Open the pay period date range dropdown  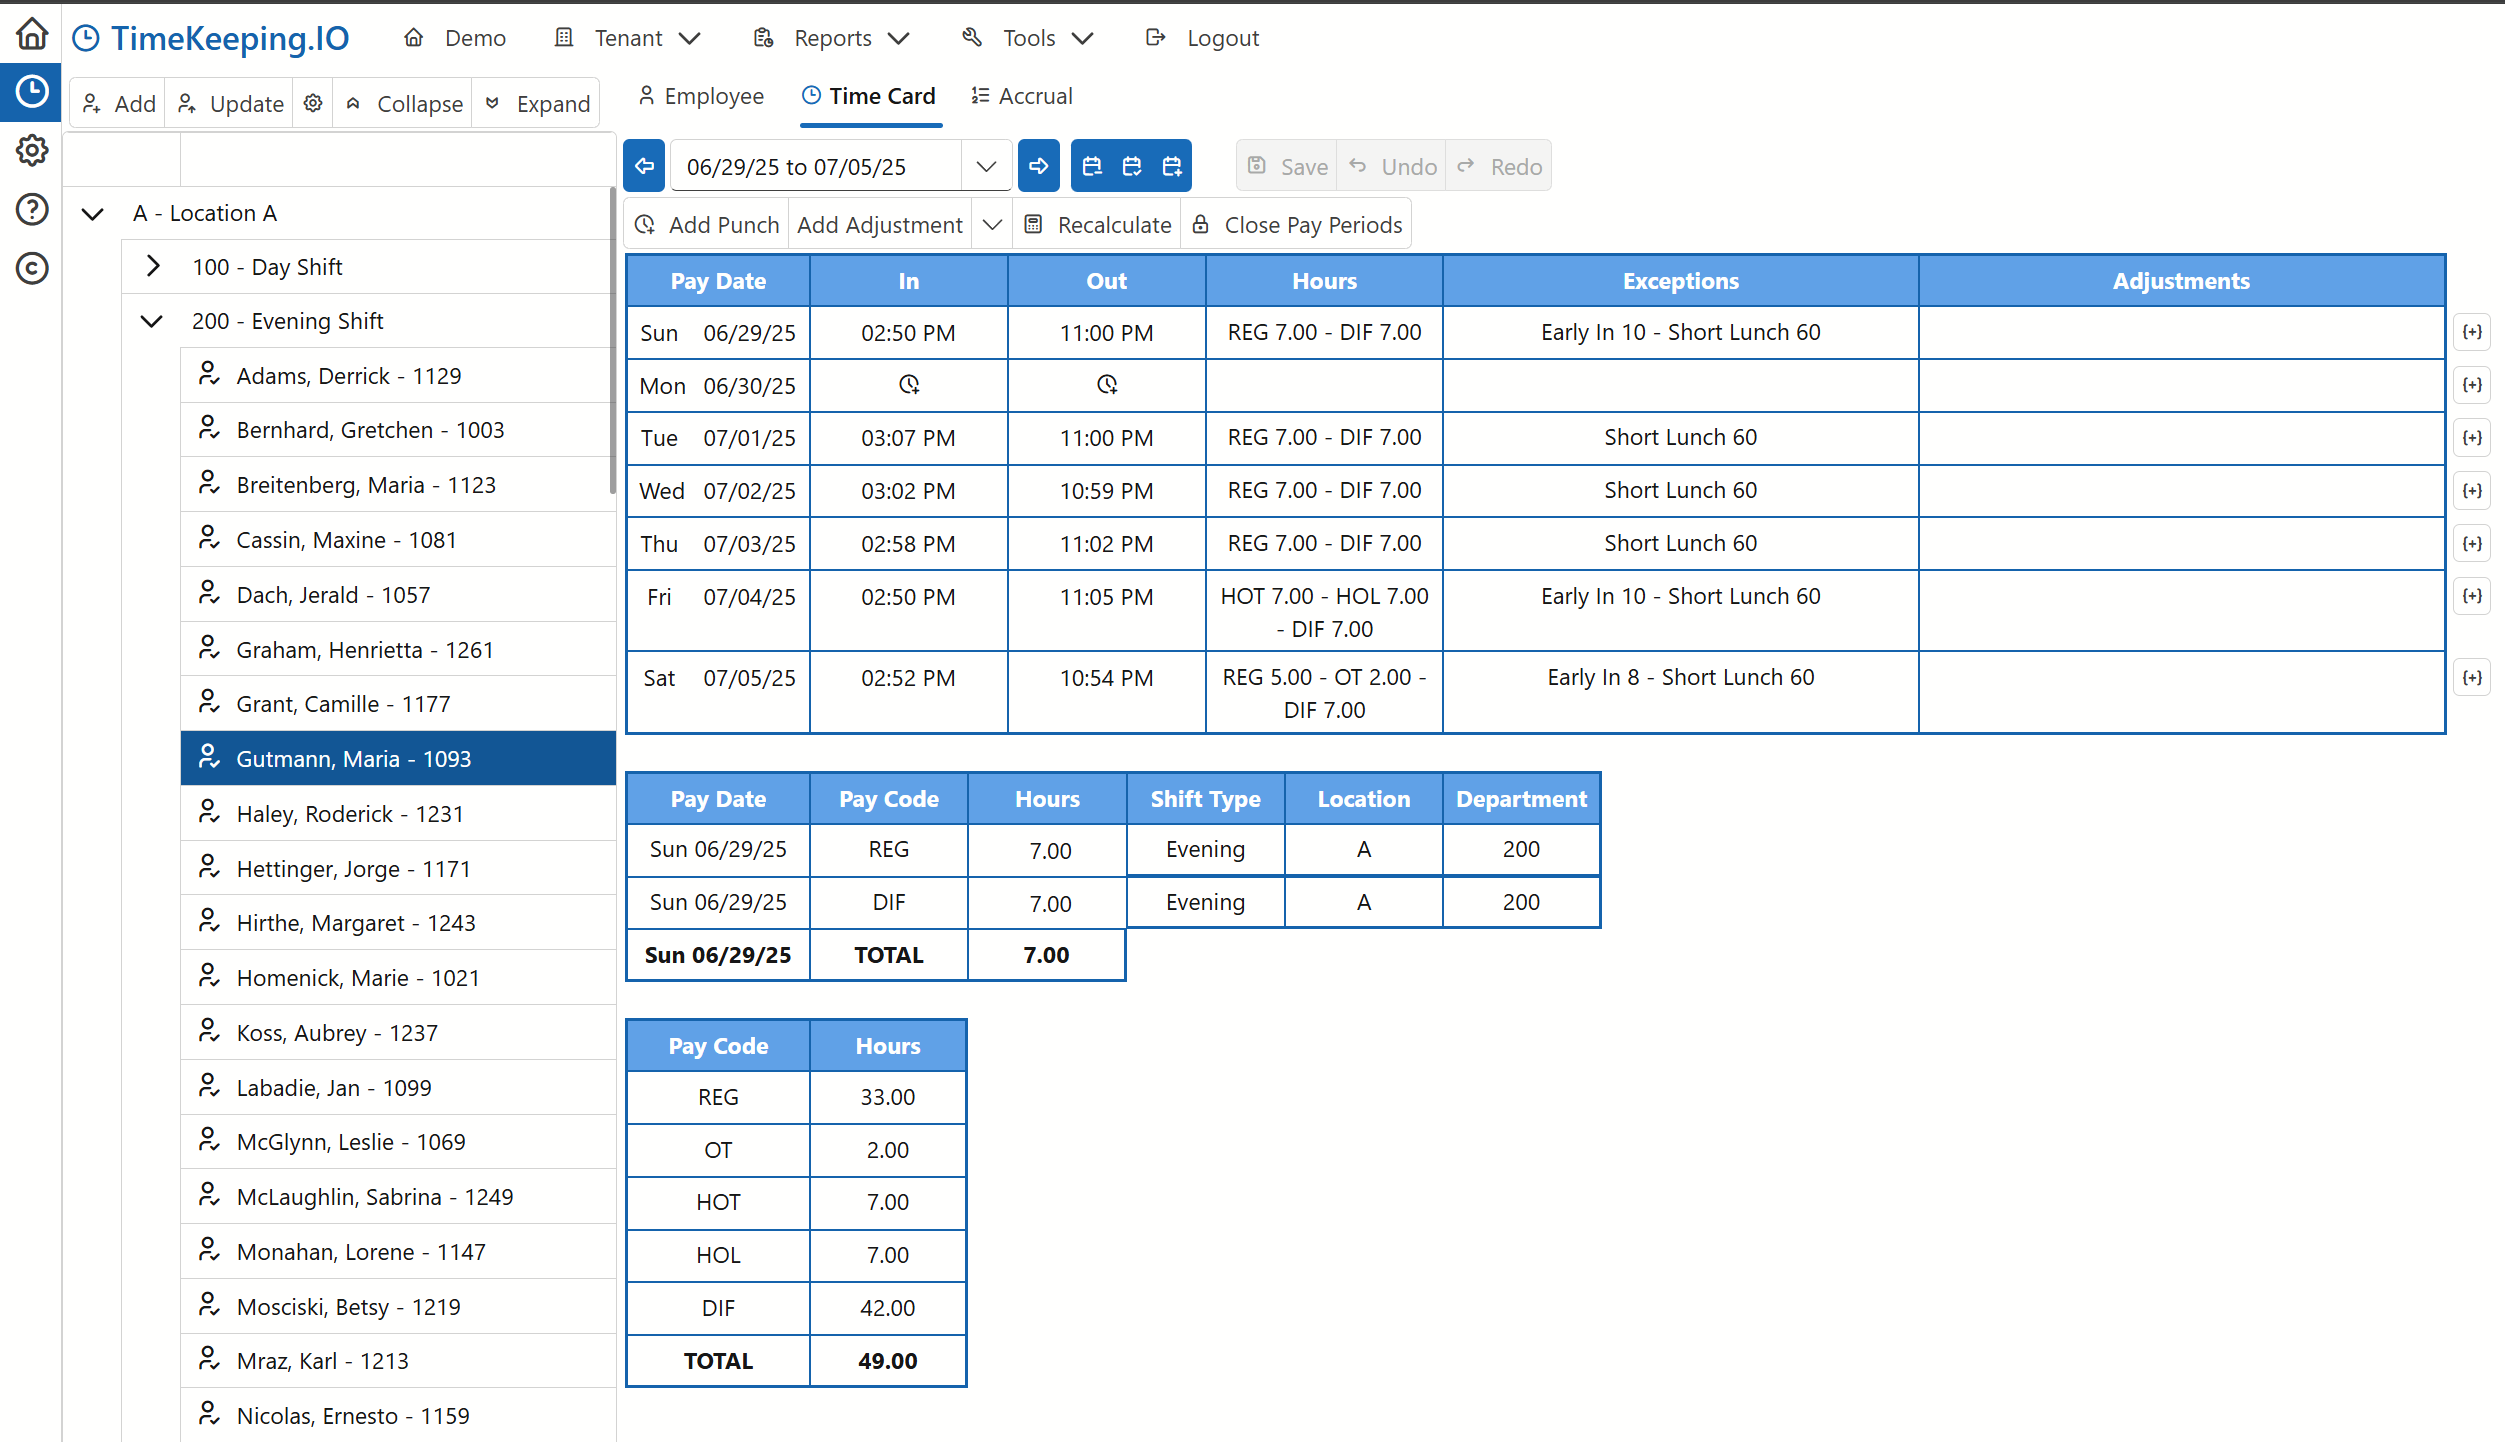[x=985, y=165]
